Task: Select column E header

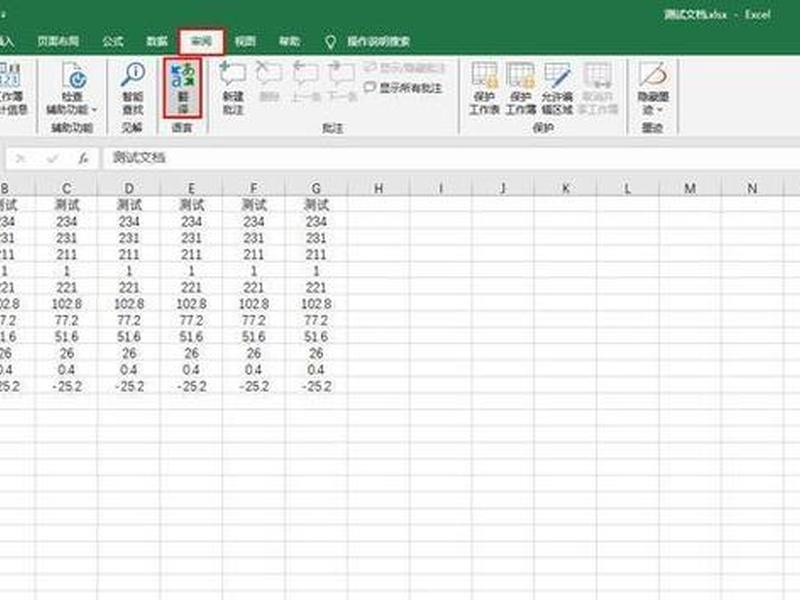Action: coord(191,188)
